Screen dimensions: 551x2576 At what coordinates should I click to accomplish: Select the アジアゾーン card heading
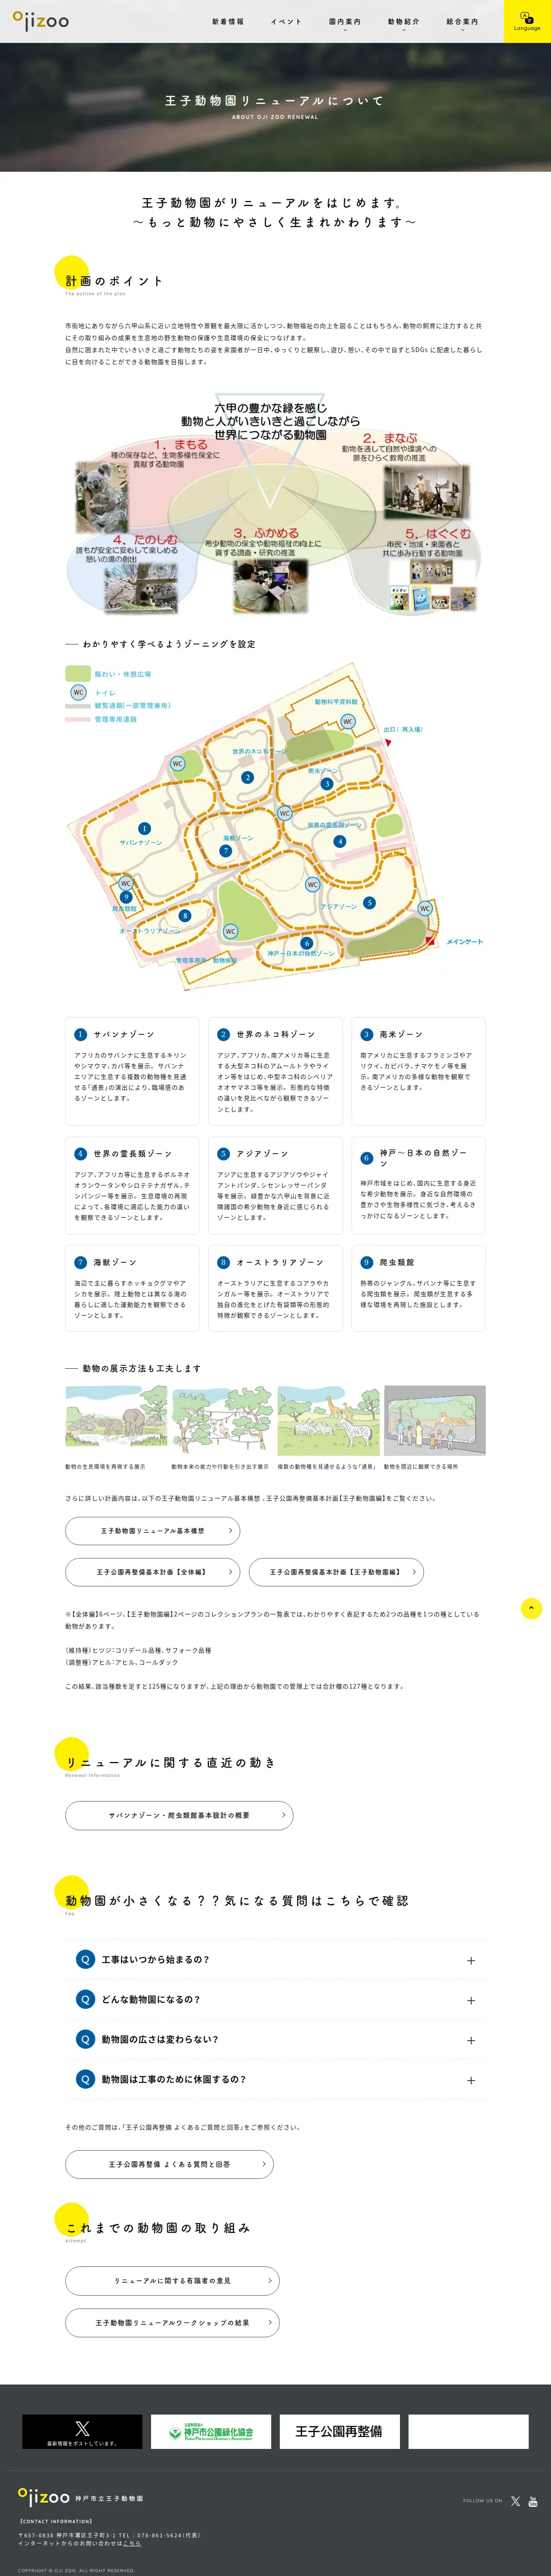coord(262,1153)
